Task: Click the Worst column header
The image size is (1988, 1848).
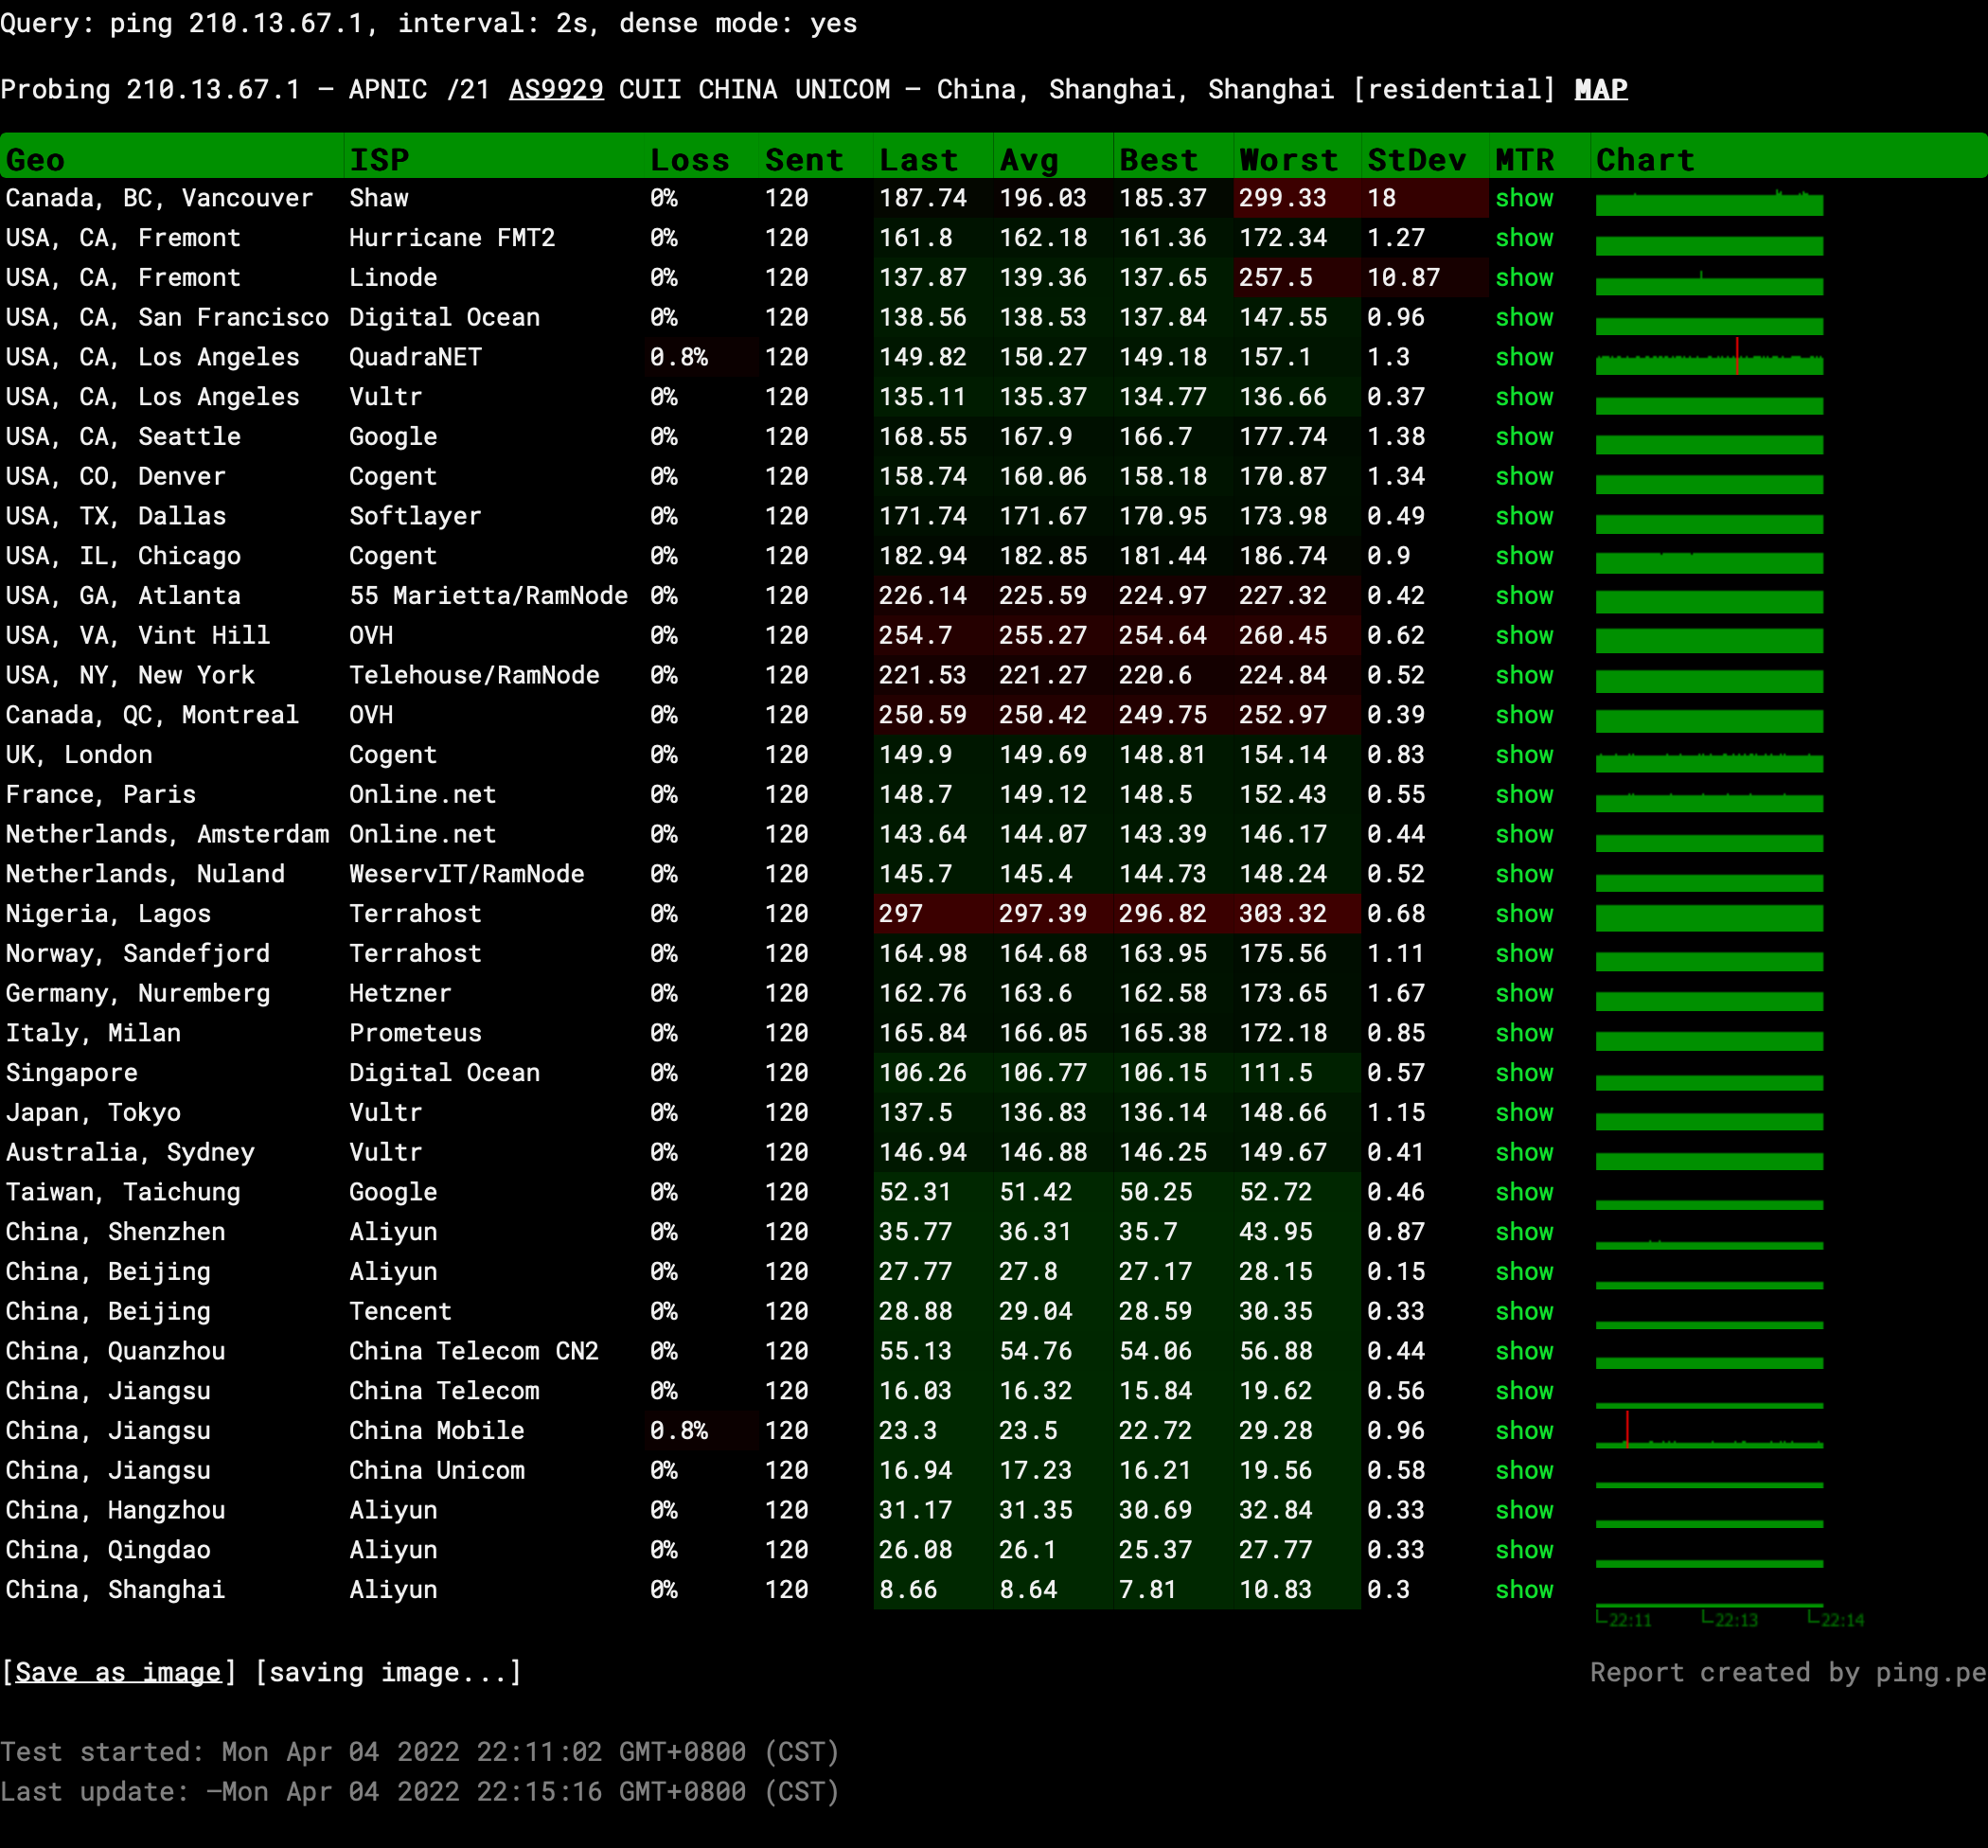Action: coord(1287,160)
